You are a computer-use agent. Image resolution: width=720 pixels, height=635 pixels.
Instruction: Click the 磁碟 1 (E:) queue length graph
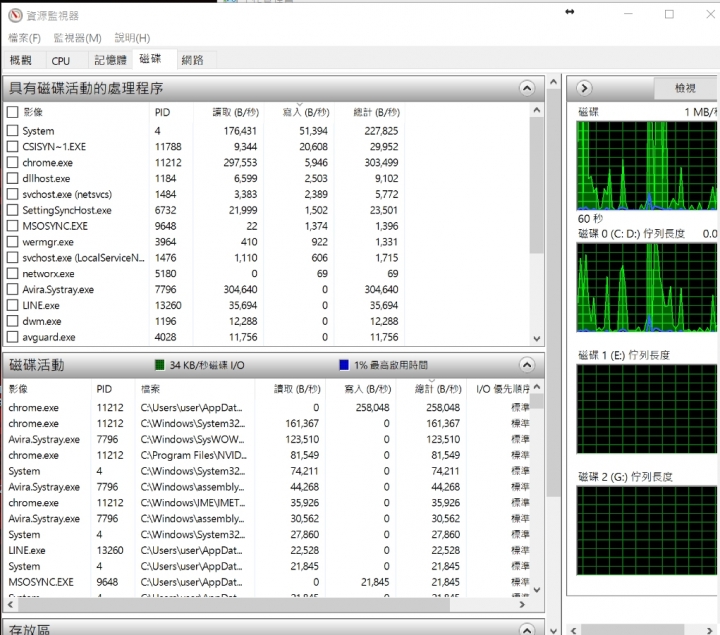pyautogui.click(x=647, y=409)
